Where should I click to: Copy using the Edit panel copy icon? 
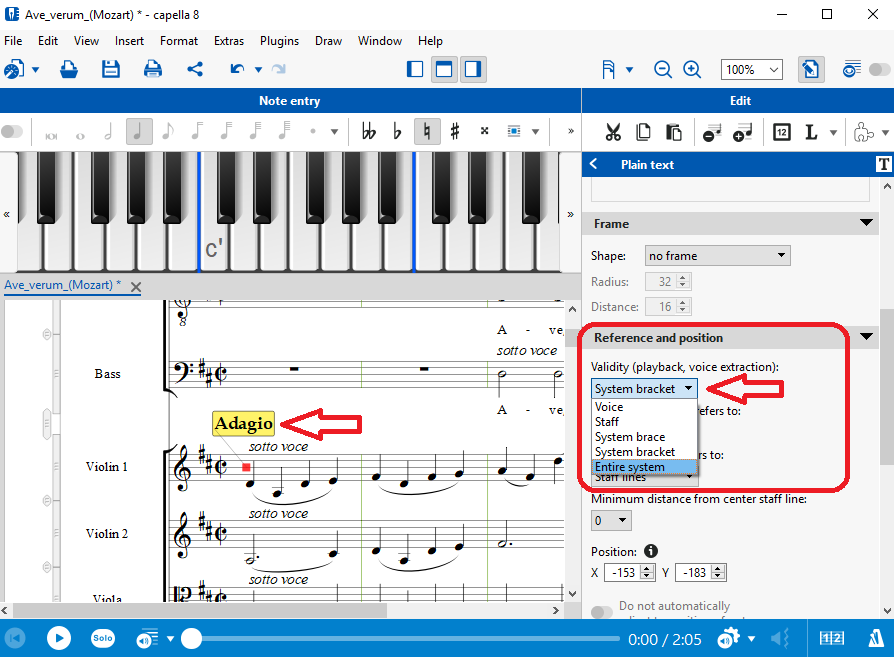click(643, 132)
